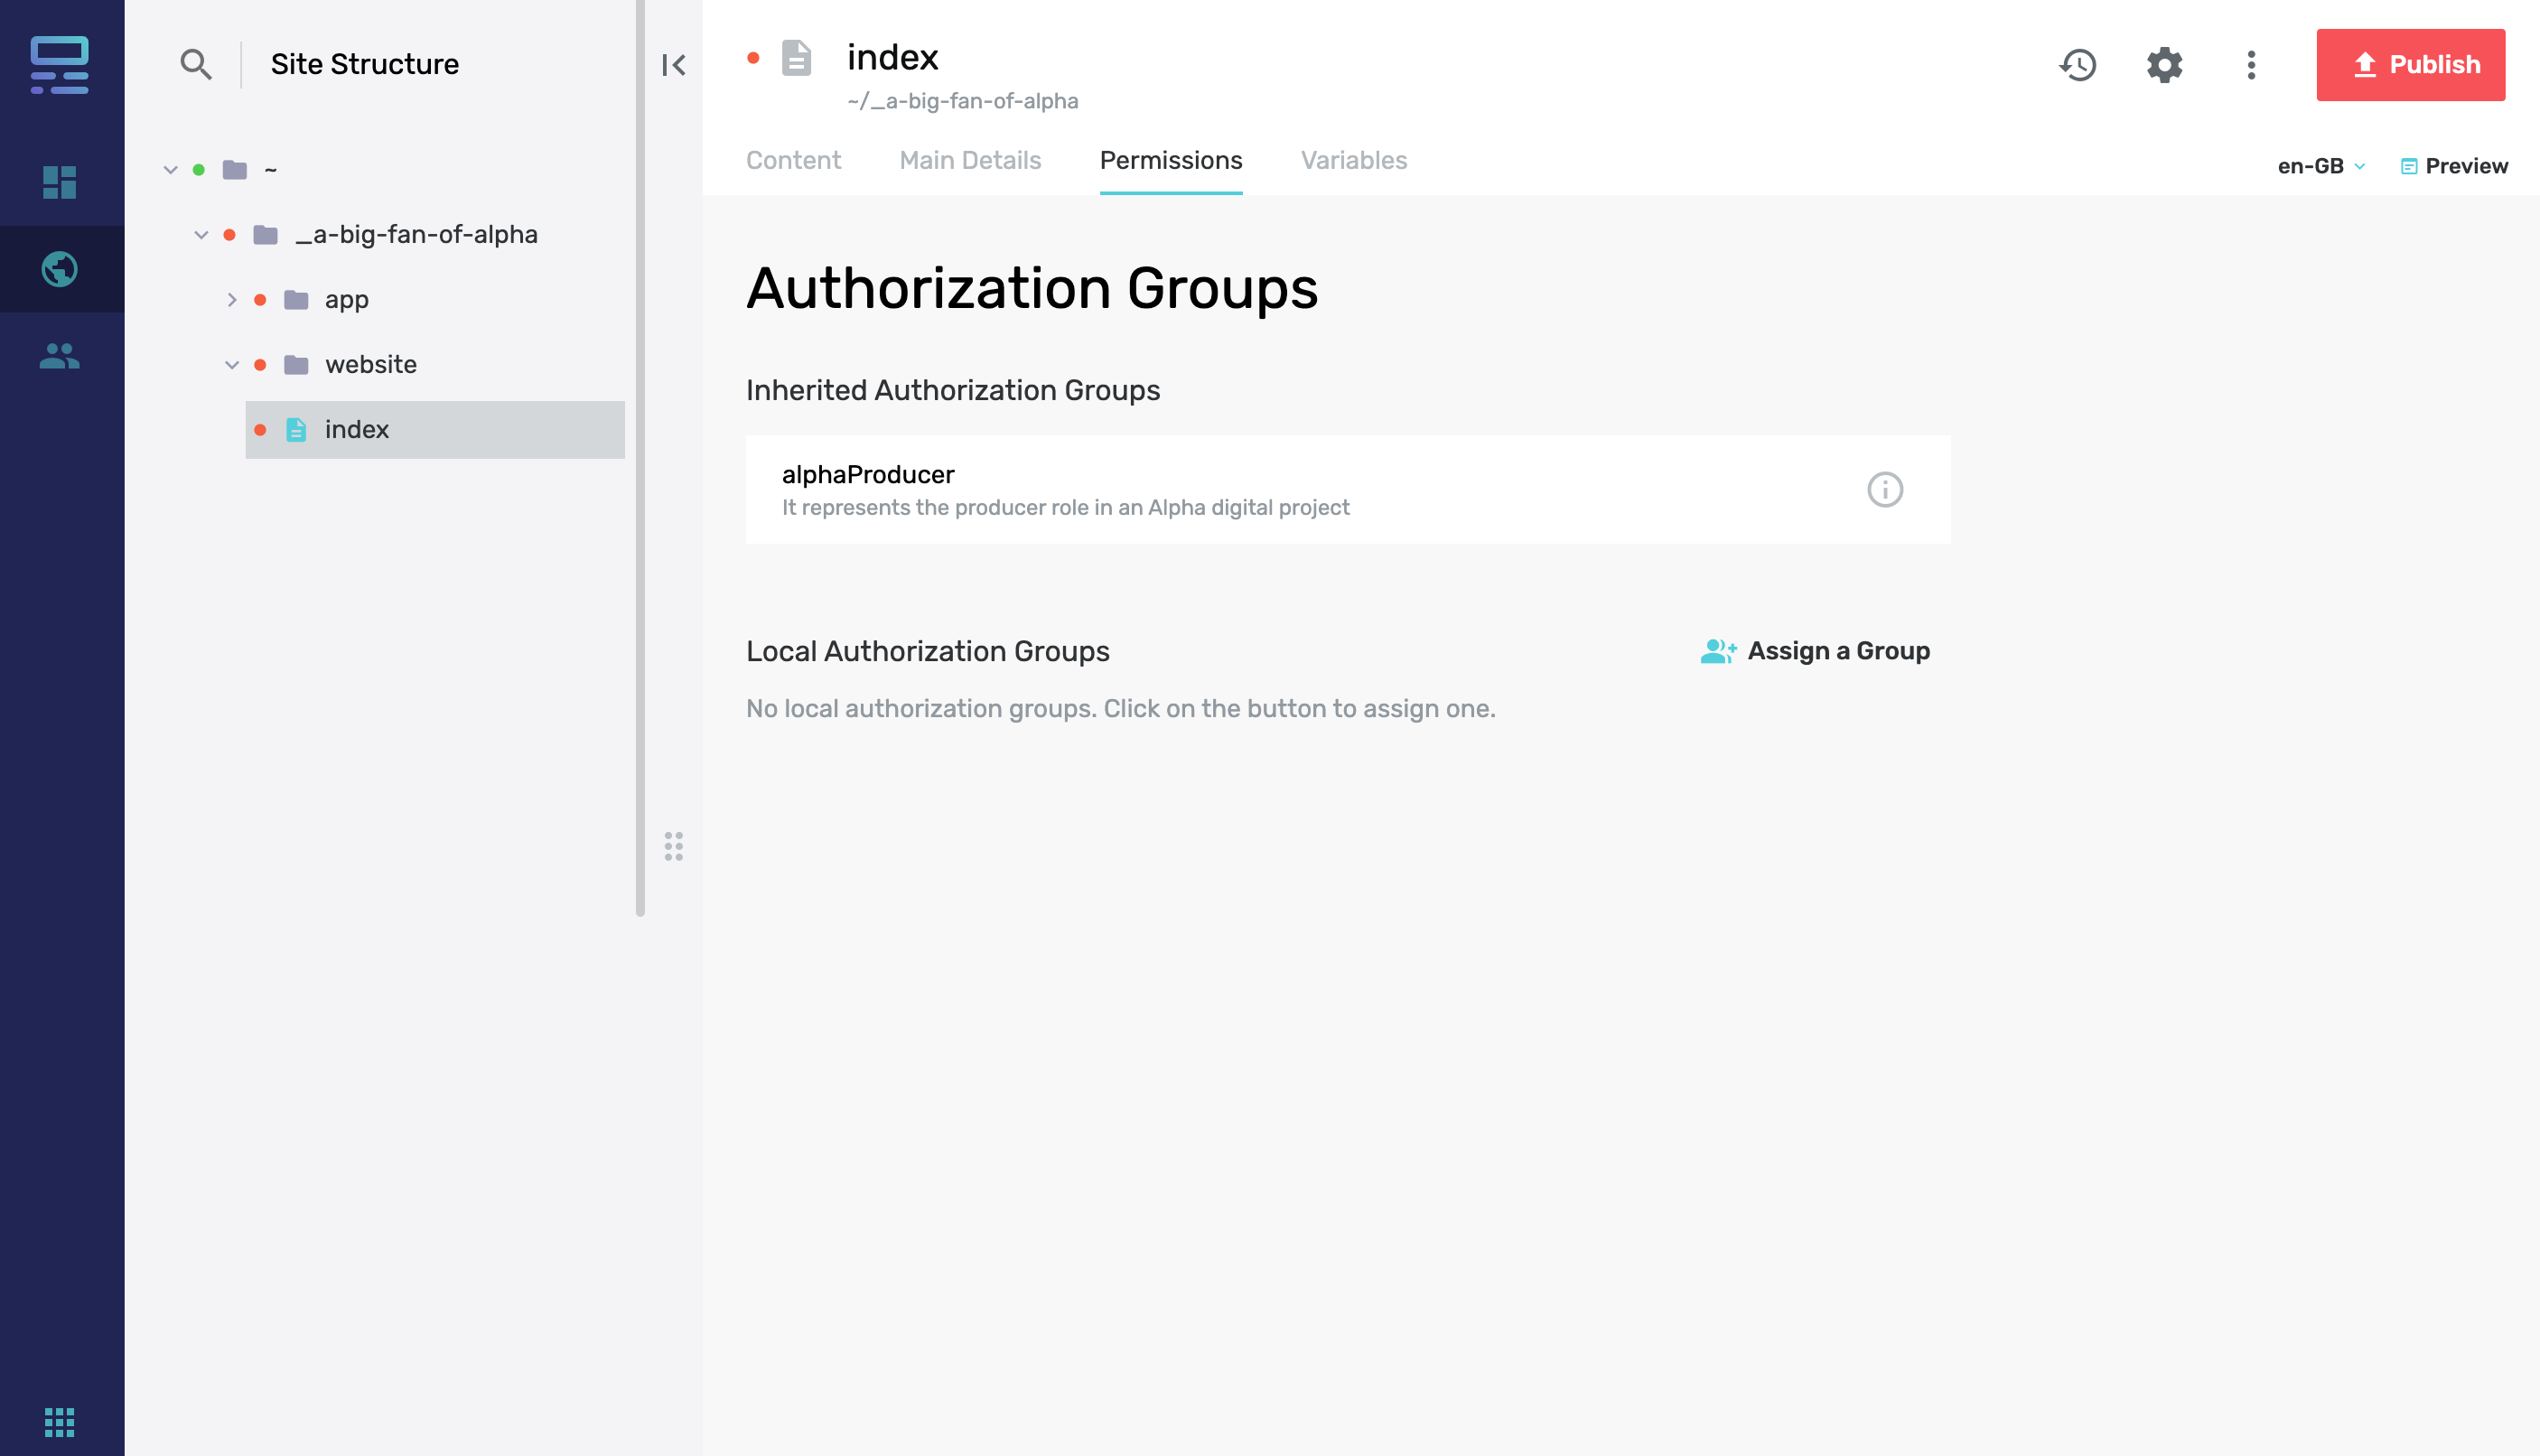This screenshot has height=1456, width=2540.
Task: Click the index page title text
Action: (893, 57)
